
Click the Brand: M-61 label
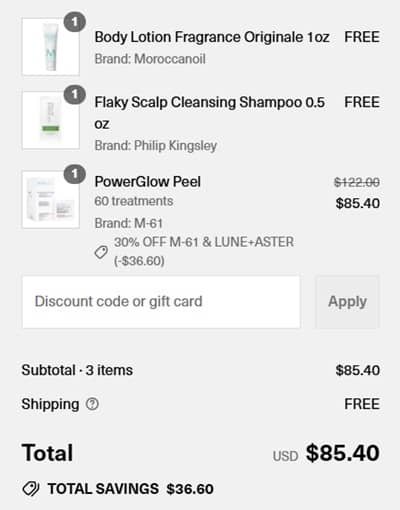coord(129,223)
